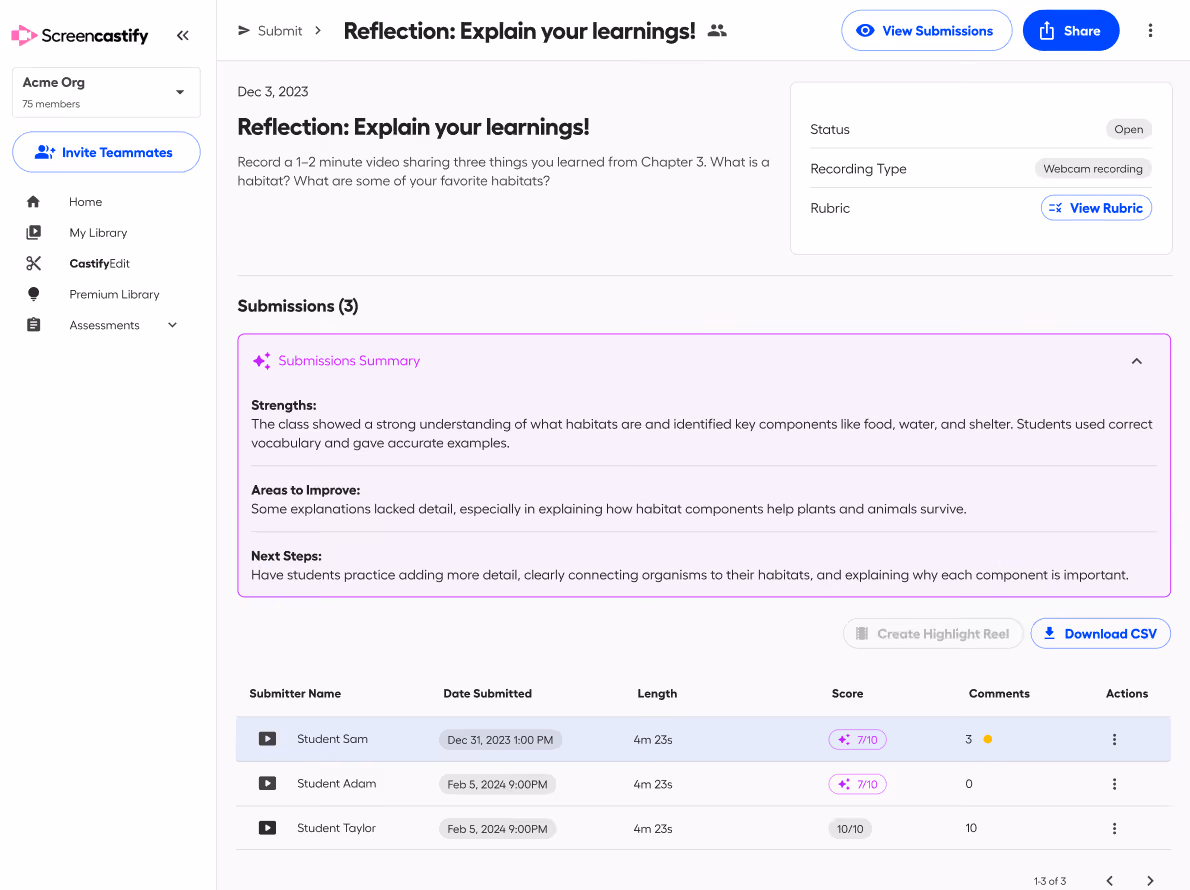
Task: Click the Comments column header
Action: point(999,693)
